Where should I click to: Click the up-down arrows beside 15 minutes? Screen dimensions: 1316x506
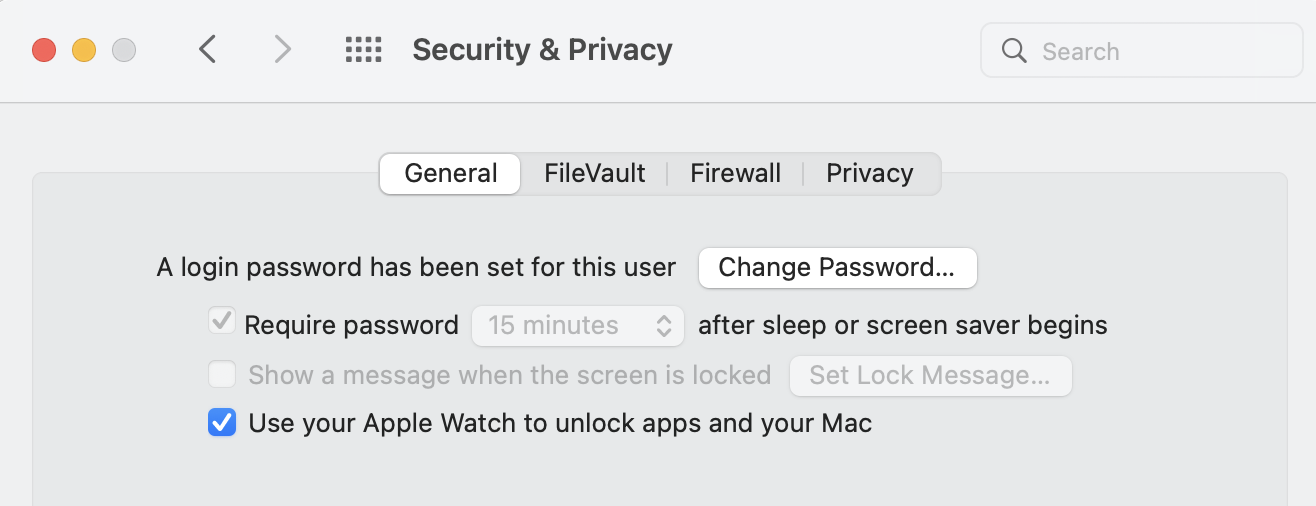tap(664, 326)
